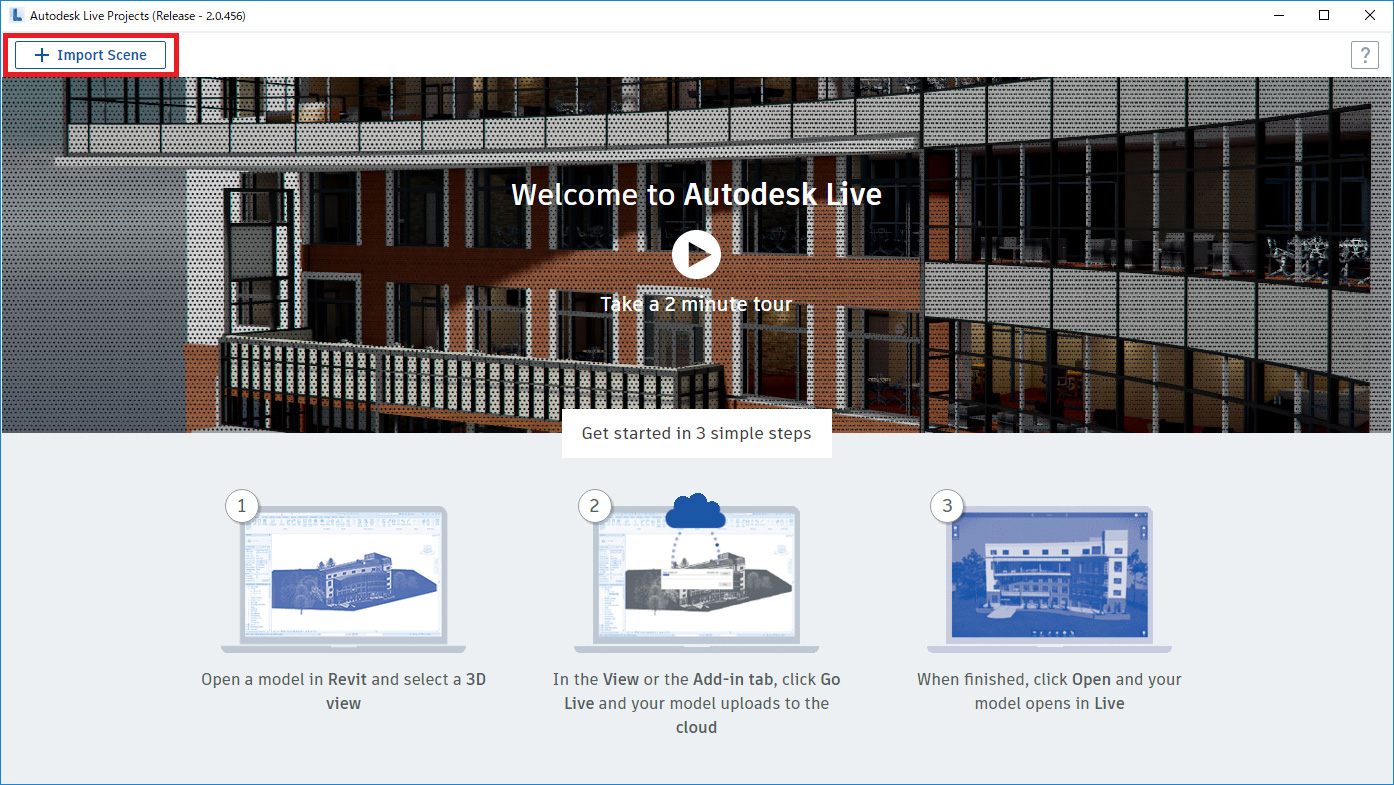Viewport: 1394px width, 785px height.
Task: Click the Autodesk Live app icon in title bar
Action: [x=16, y=16]
